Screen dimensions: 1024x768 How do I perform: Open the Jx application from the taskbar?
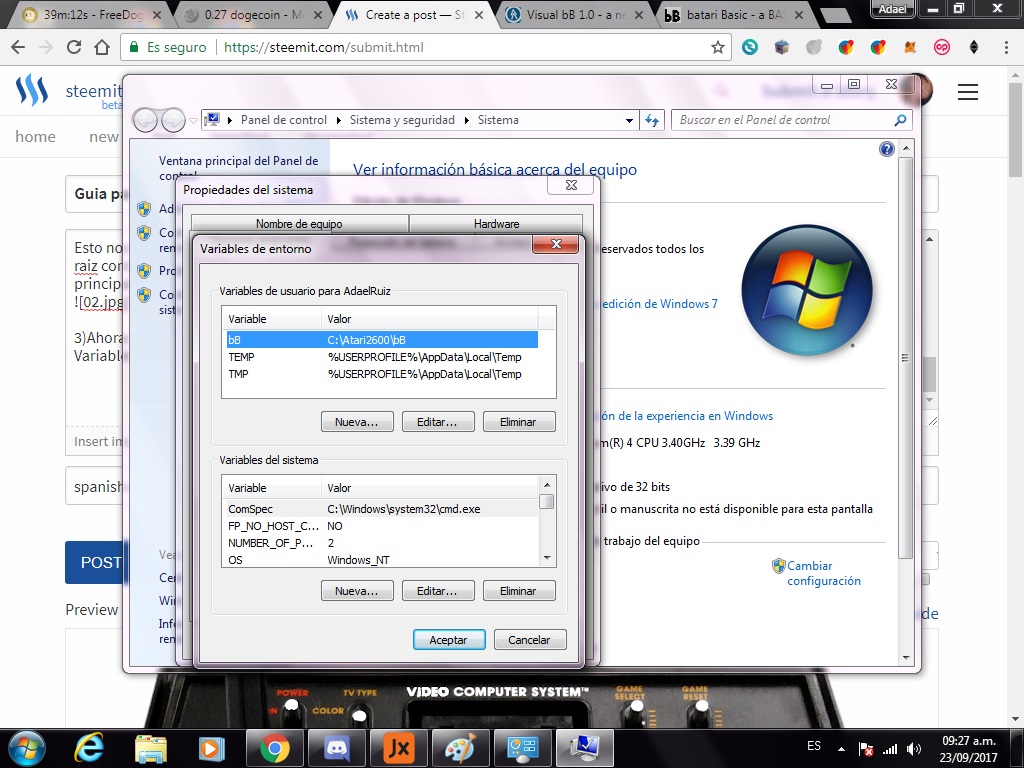398,748
